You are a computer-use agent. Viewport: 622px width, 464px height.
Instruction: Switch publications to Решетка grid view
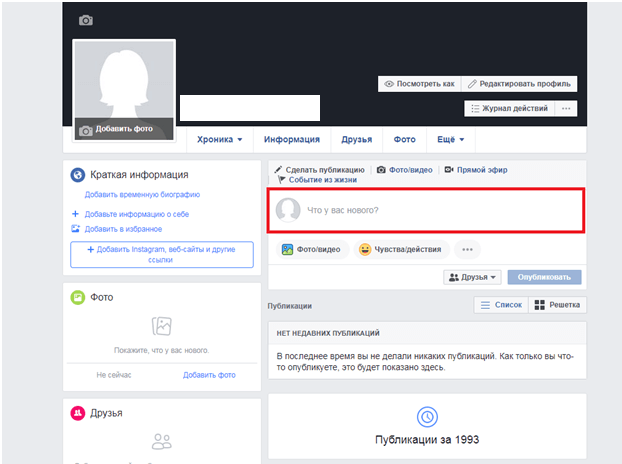point(557,305)
